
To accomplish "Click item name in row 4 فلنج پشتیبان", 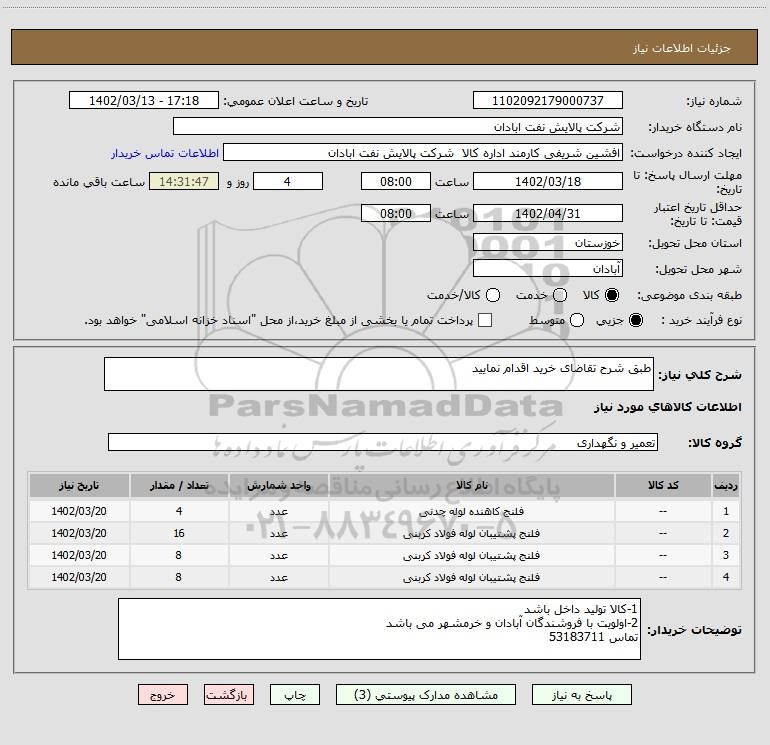I will pos(471,578).
